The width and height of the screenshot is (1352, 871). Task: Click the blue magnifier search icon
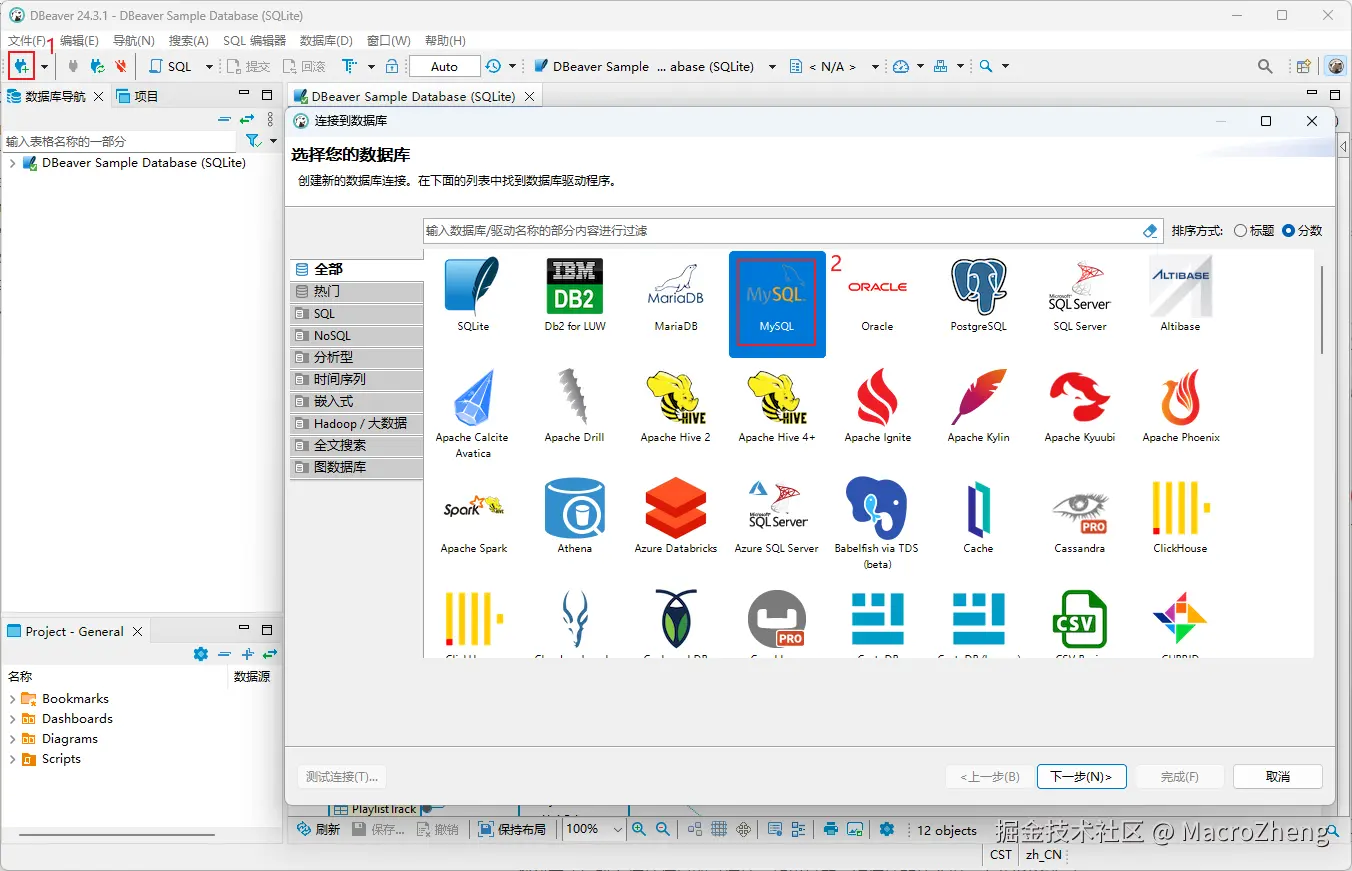[x=986, y=66]
